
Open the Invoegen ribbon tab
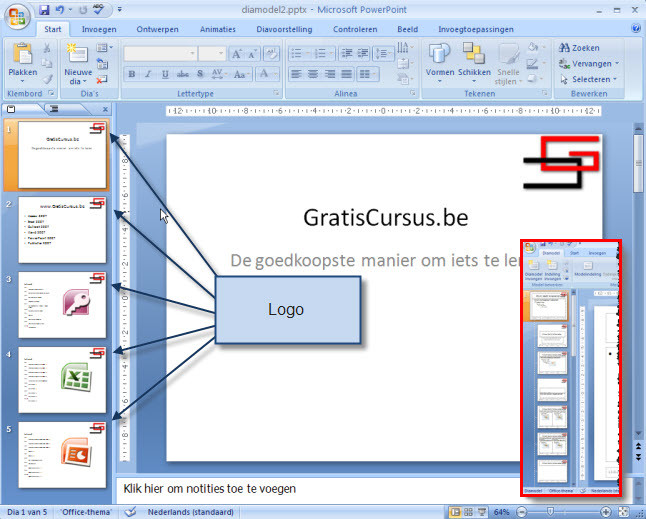pos(99,29)
